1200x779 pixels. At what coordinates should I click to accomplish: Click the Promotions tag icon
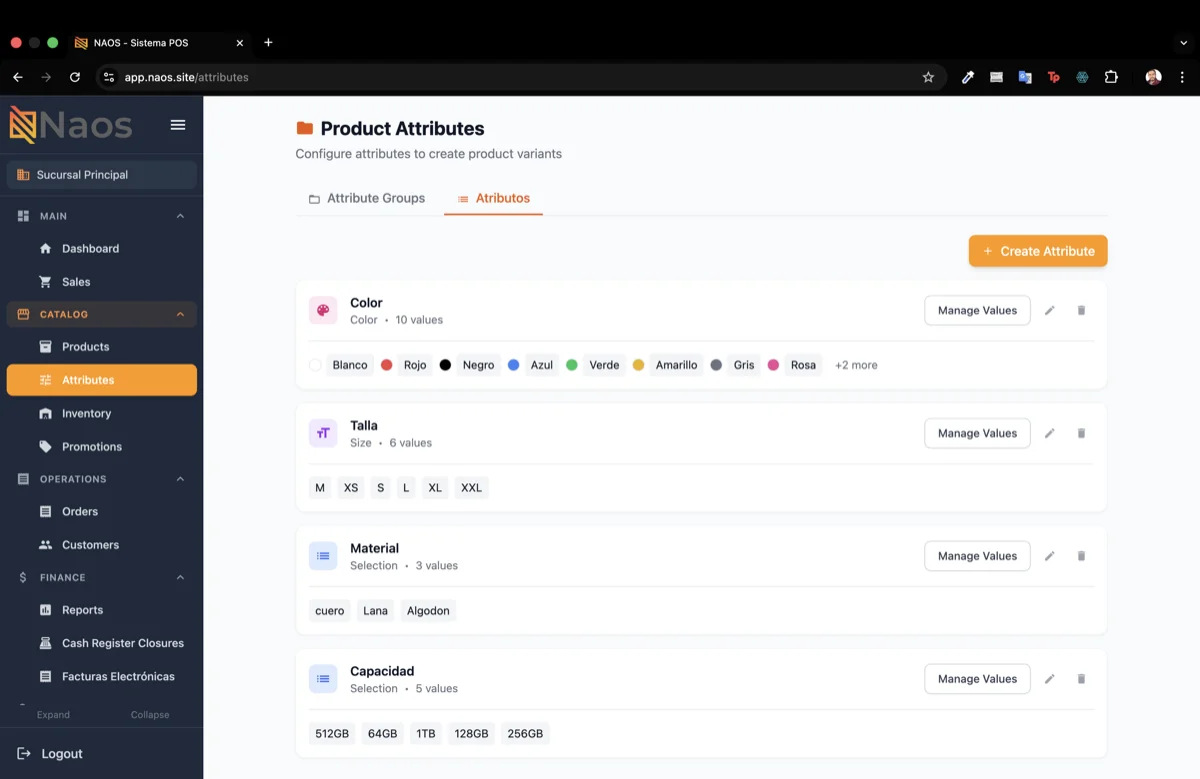47,446
